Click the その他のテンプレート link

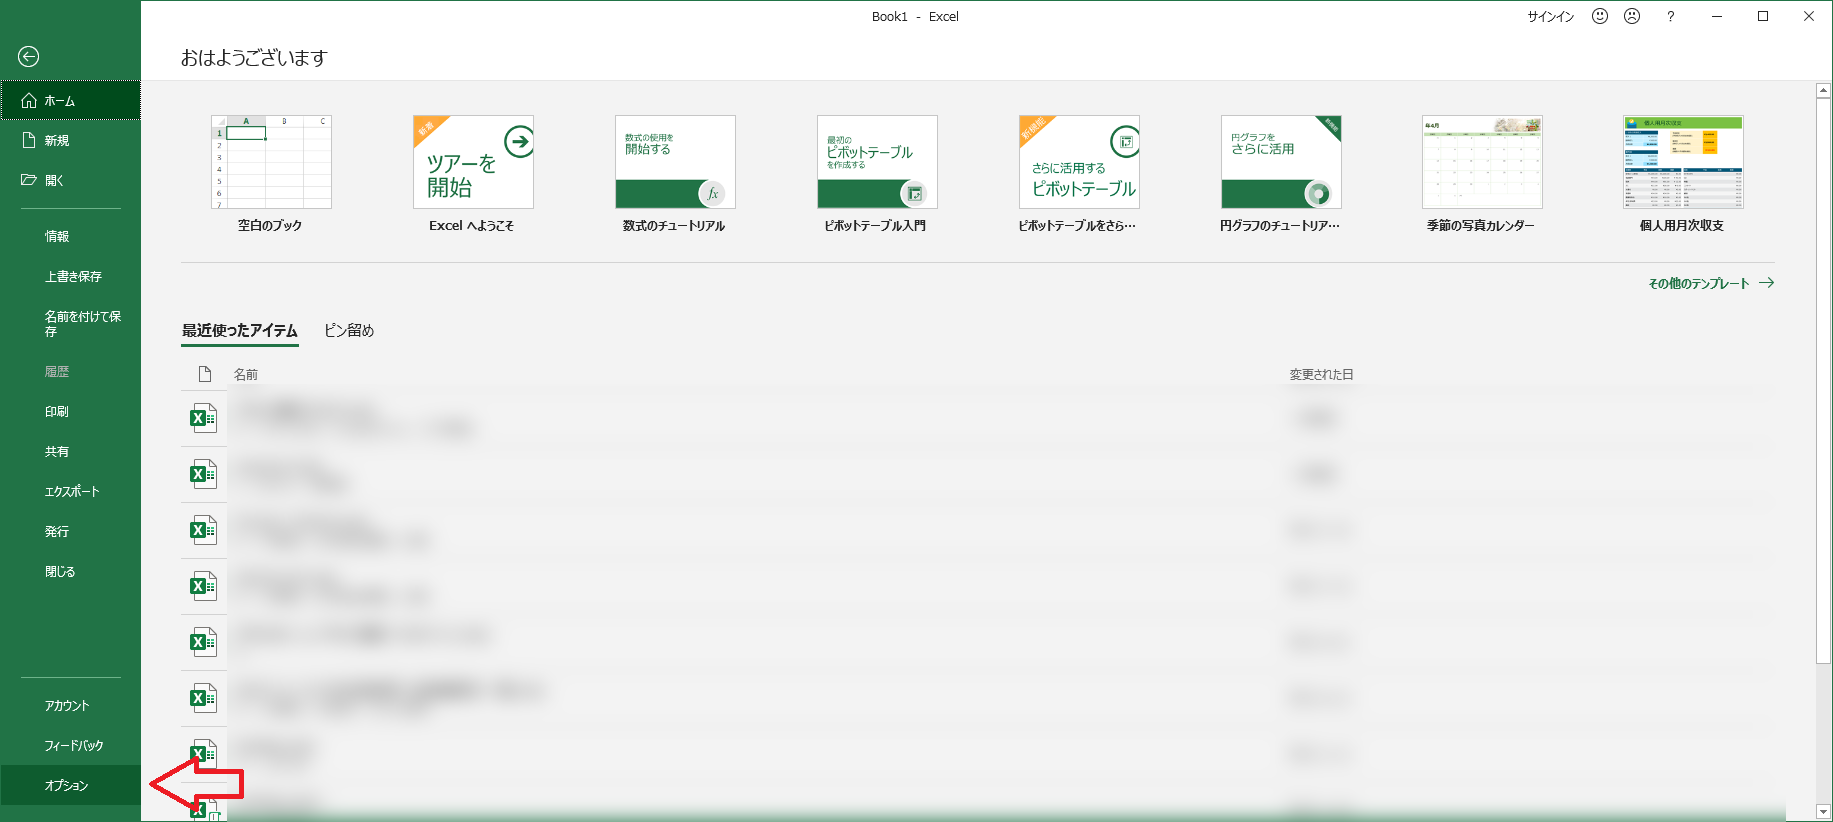click(1711, 283)
